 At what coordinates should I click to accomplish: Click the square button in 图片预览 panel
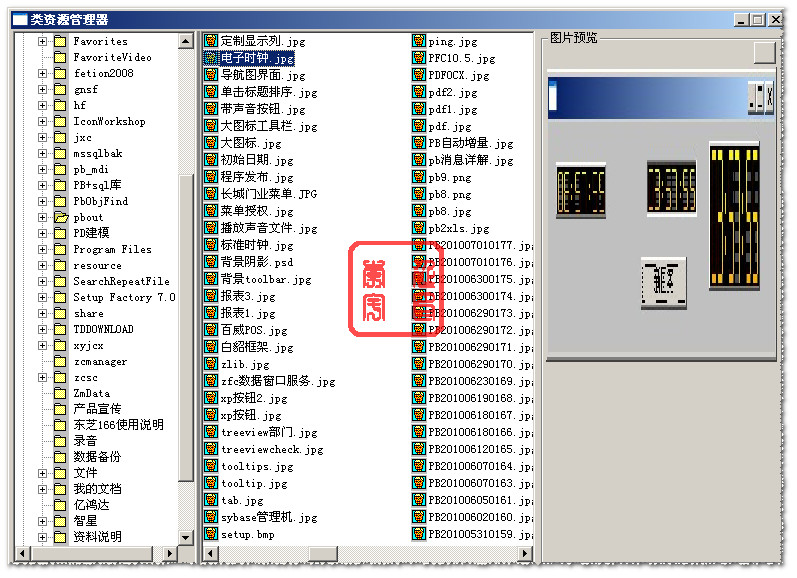[764, 52]
